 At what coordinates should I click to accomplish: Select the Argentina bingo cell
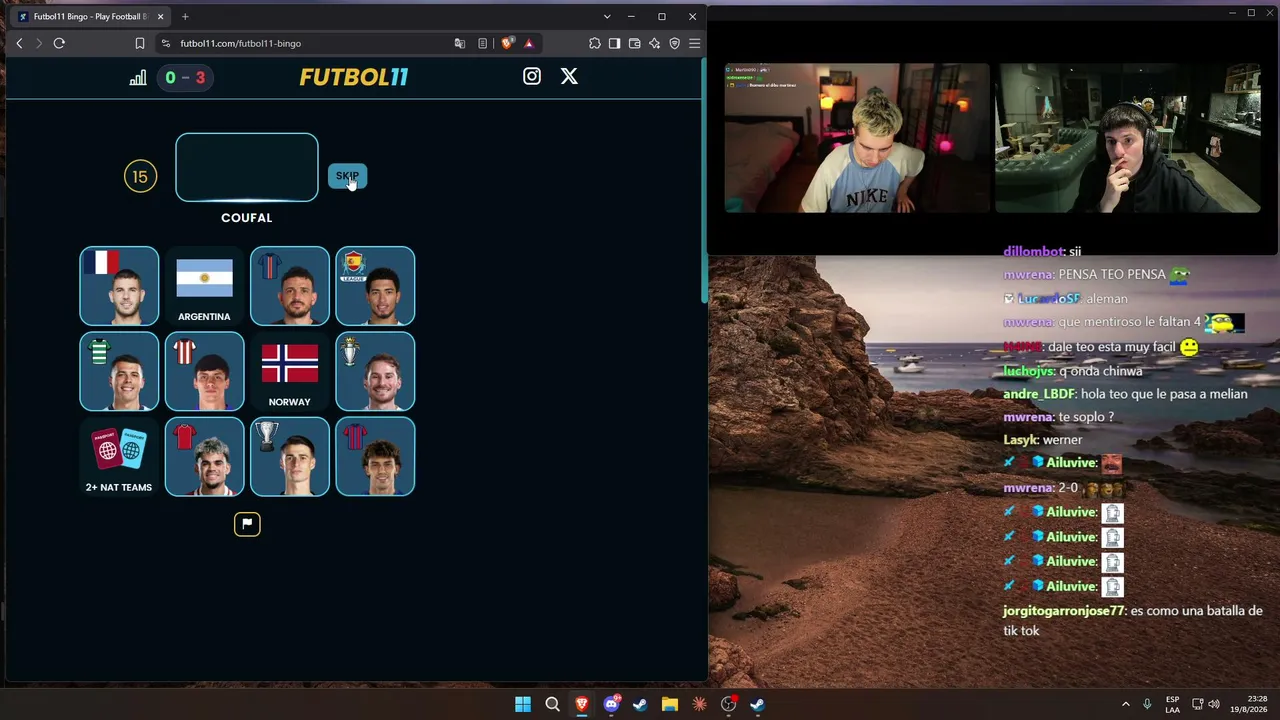pos(204,286)
